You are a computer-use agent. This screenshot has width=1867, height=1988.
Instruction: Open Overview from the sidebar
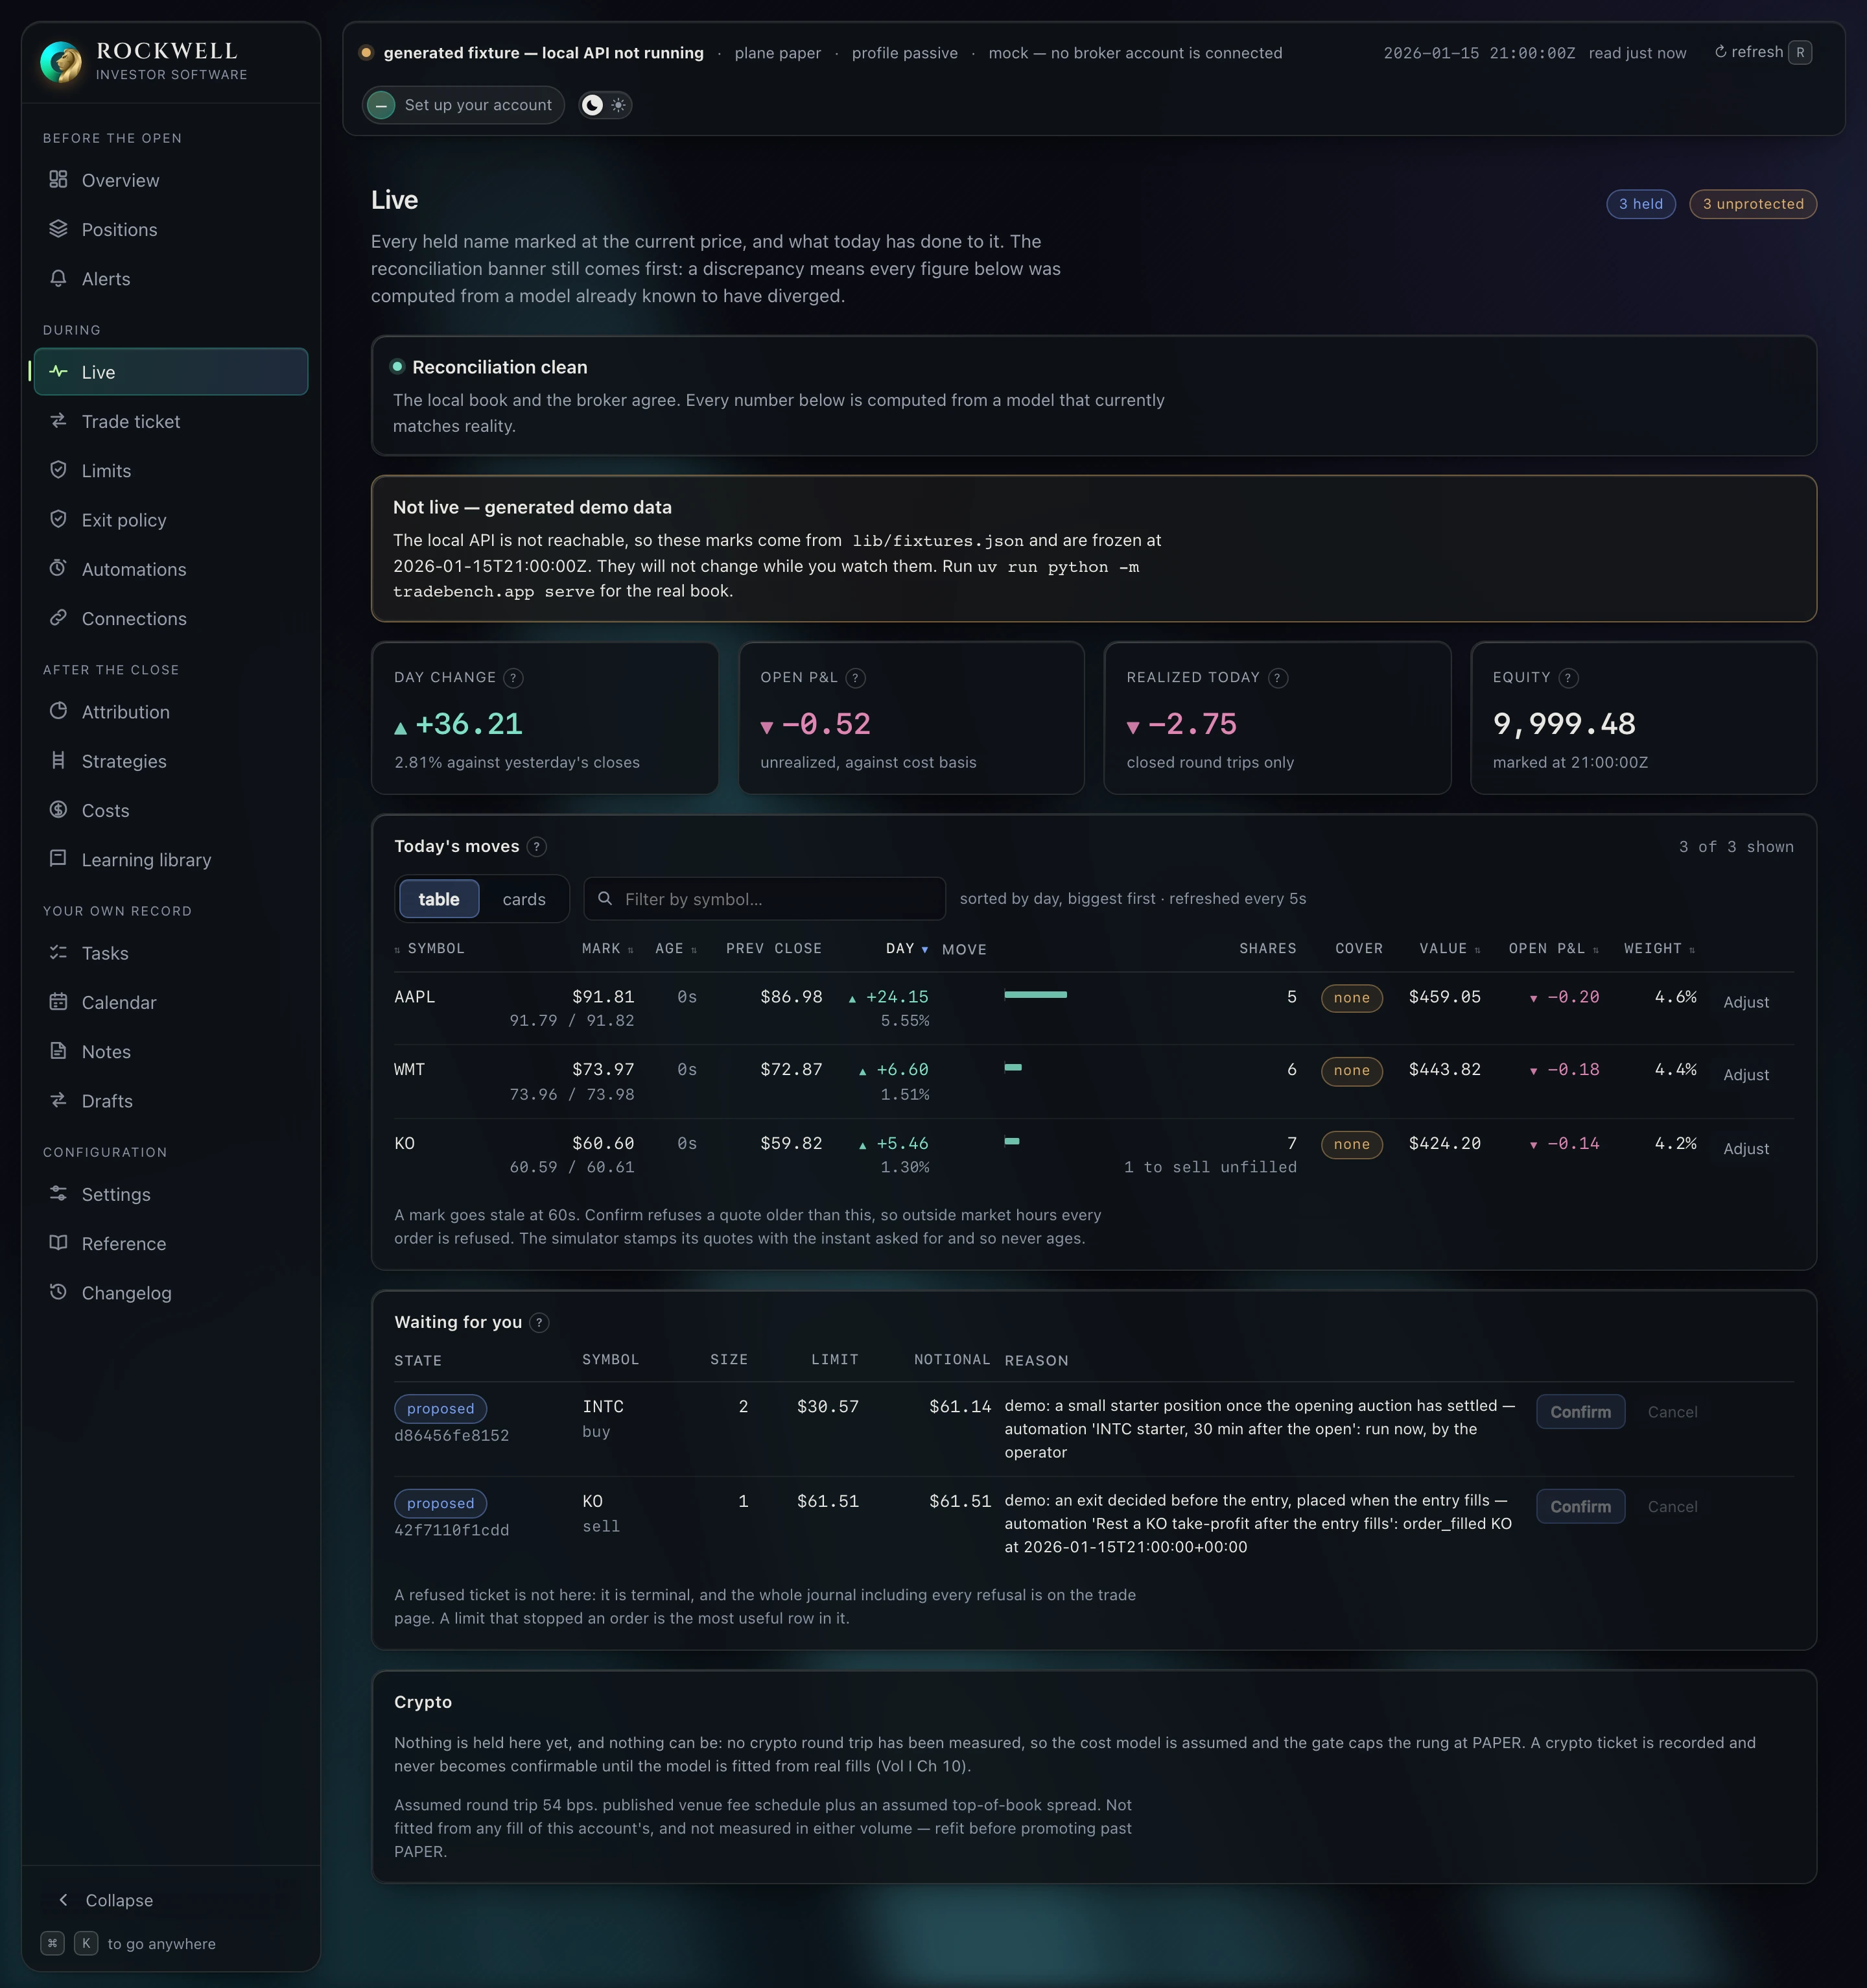coord(170,180)
